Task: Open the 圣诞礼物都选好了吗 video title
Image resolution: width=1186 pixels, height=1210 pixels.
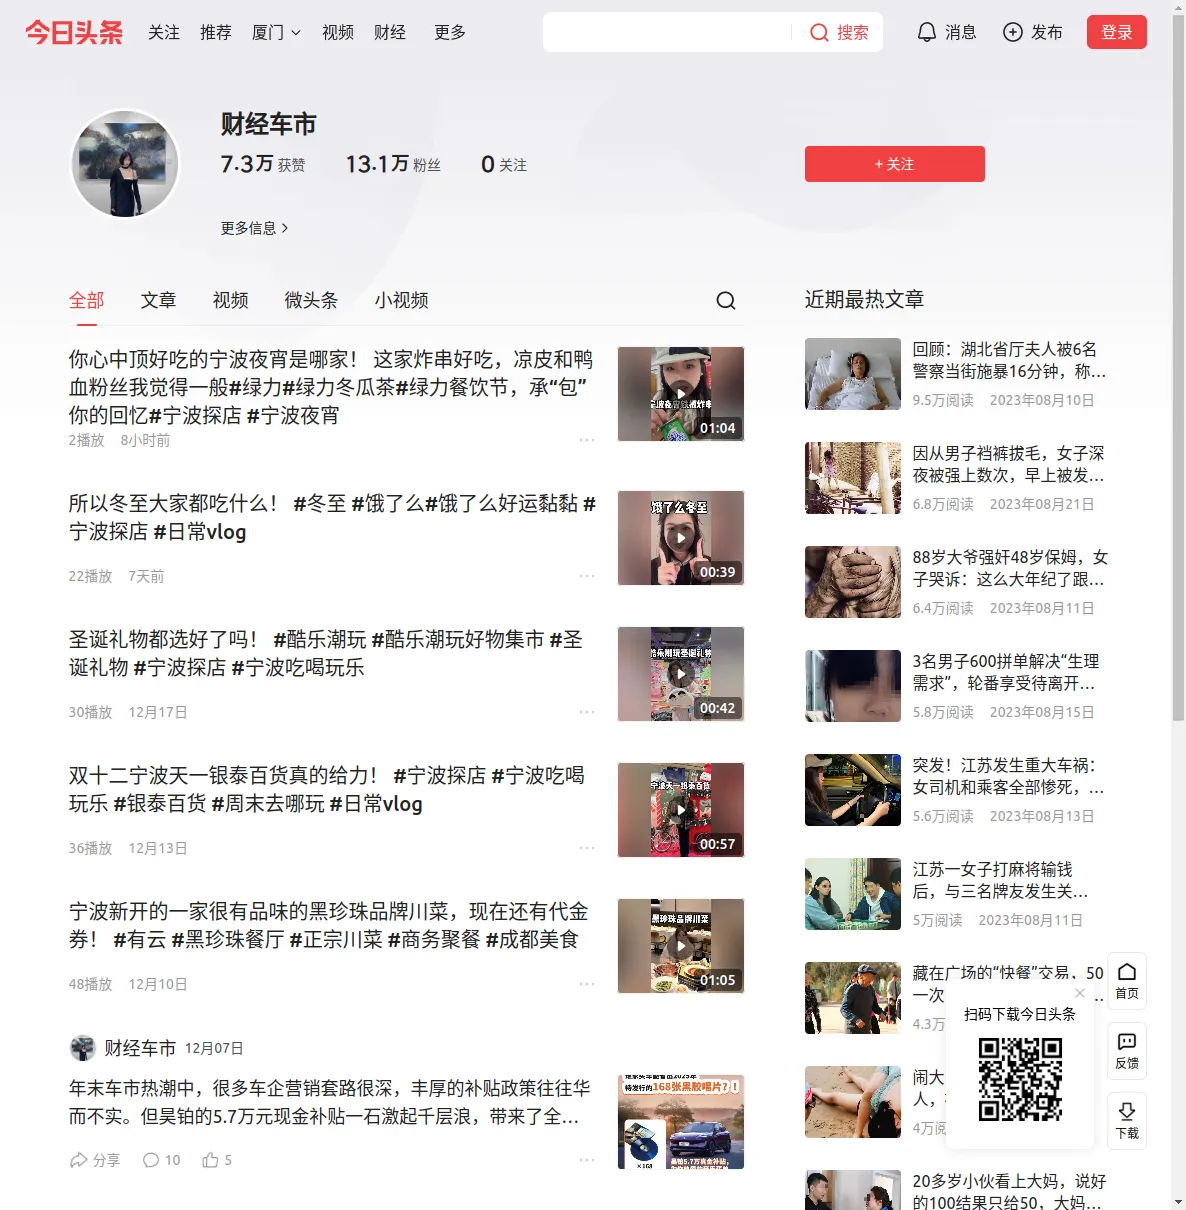Action: coord(326,653)
